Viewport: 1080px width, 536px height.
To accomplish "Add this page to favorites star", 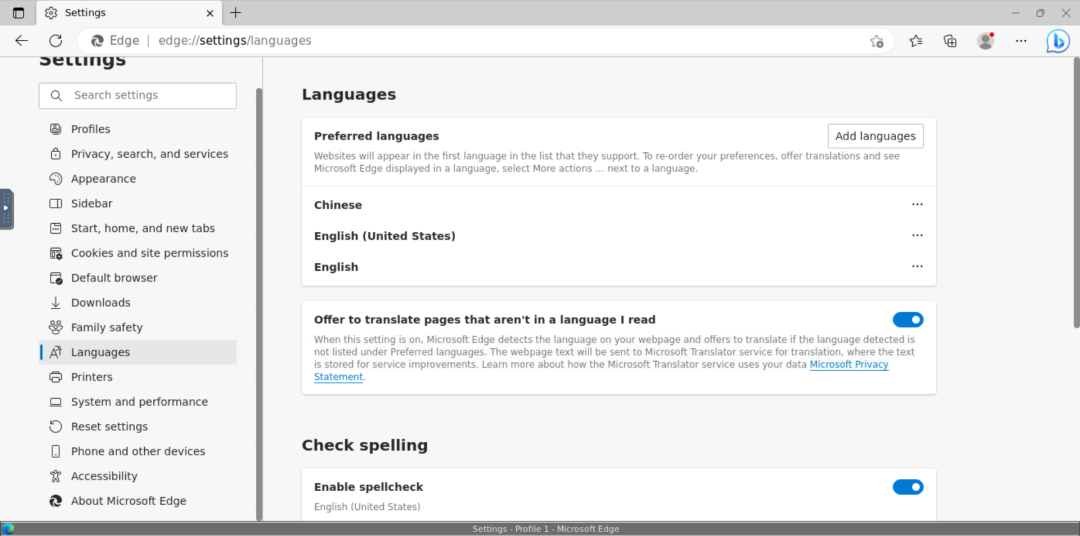I will [876, 41].
